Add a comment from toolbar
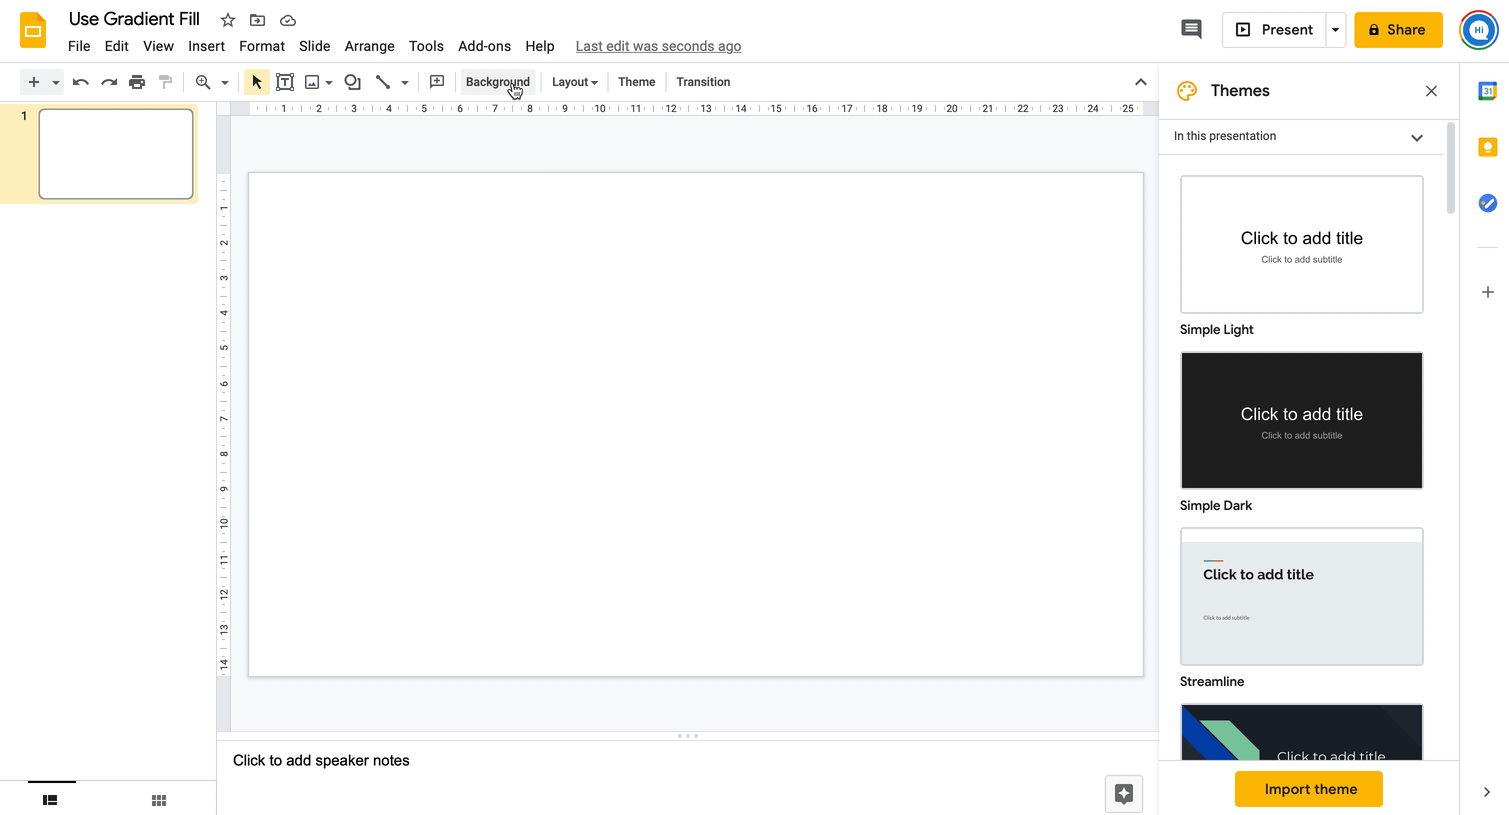This screenshot has width=1509, height=815. click(437, 82)
